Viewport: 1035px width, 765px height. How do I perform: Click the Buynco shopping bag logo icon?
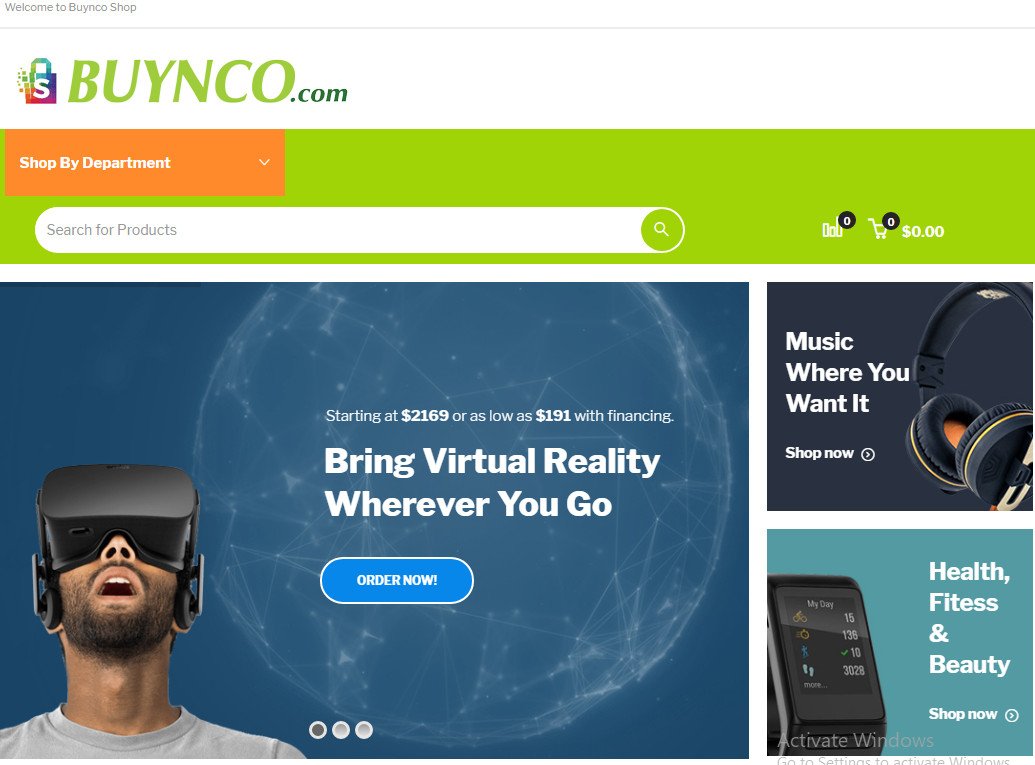pyautogui.click(x=37, y=81)
